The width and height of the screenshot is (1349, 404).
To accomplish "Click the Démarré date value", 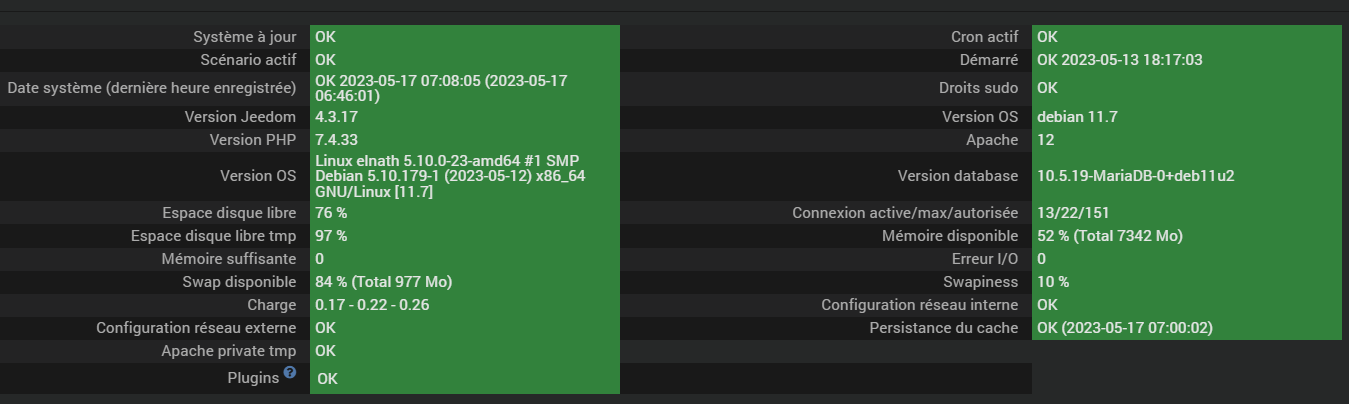I will click(x=1119, y=60).
